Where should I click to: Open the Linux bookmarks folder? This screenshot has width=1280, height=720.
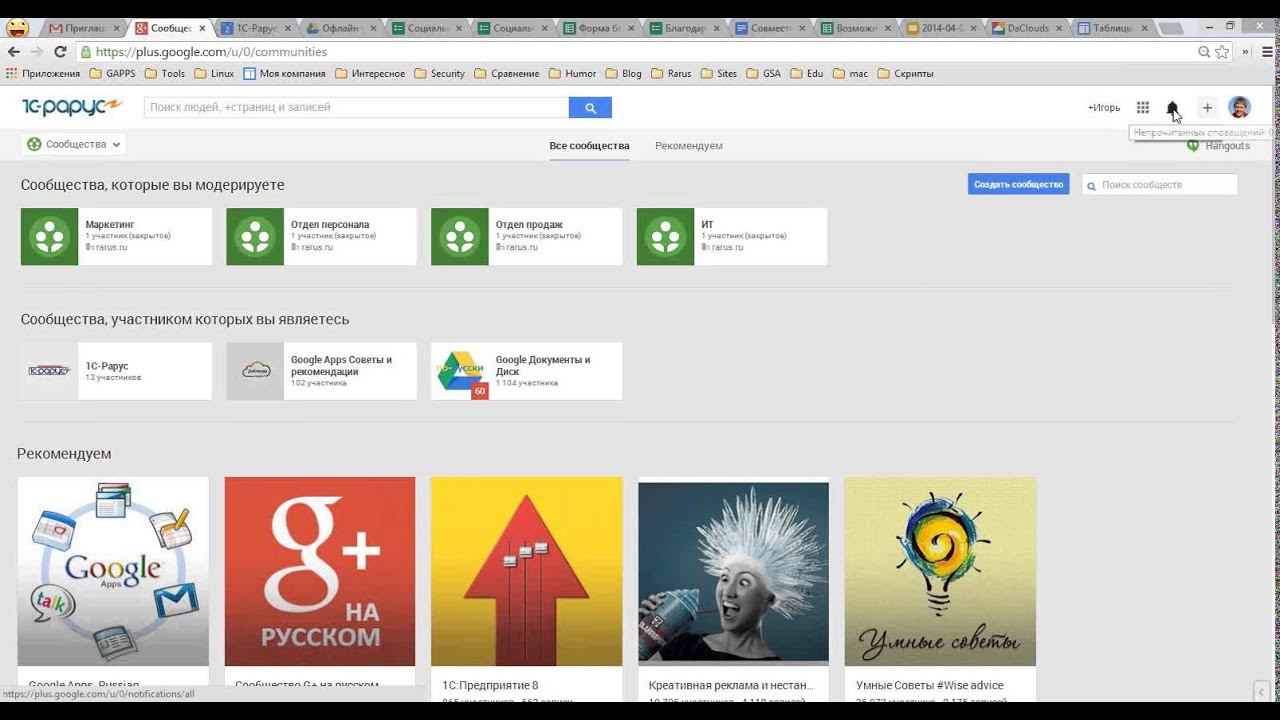[x=214, y=73]
